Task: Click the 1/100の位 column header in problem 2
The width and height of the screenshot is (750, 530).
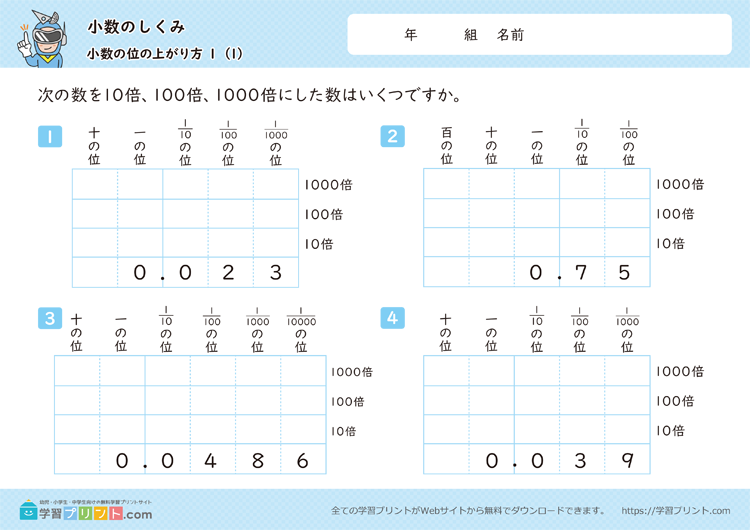Action: 629,143
